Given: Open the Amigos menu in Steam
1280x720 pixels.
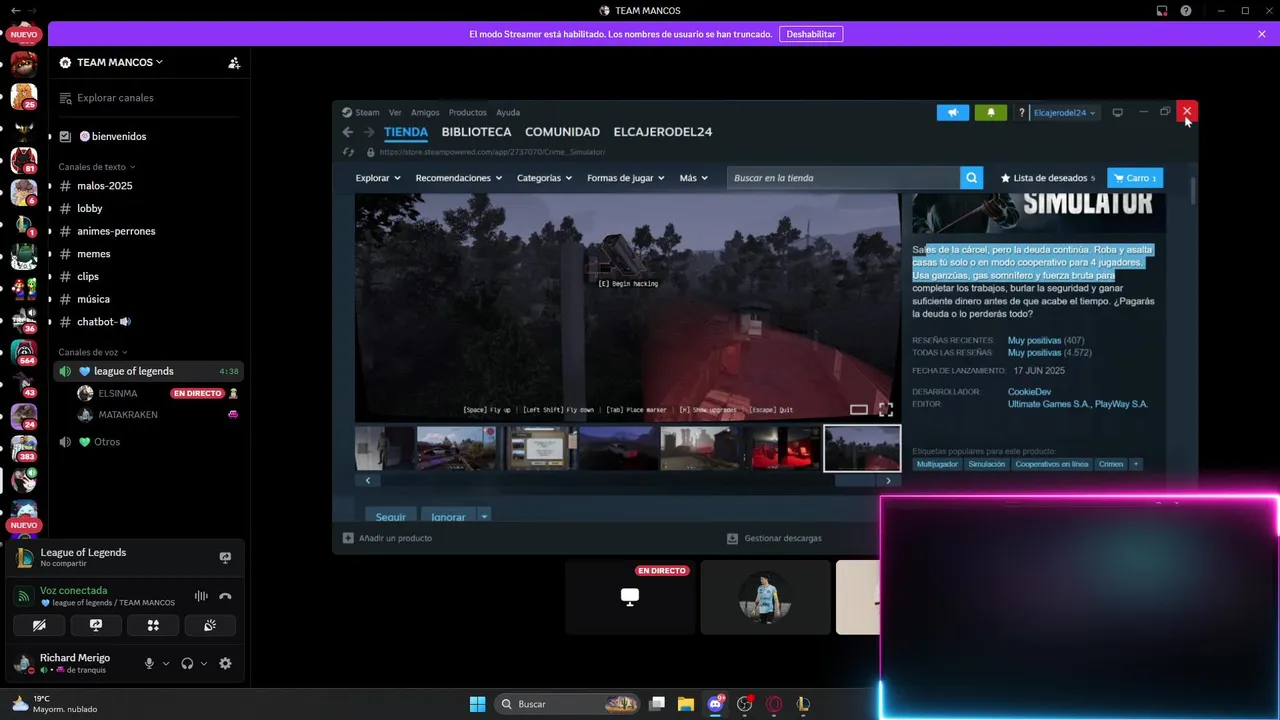Looking at the screenshot, I should click(x=425, y=112).
